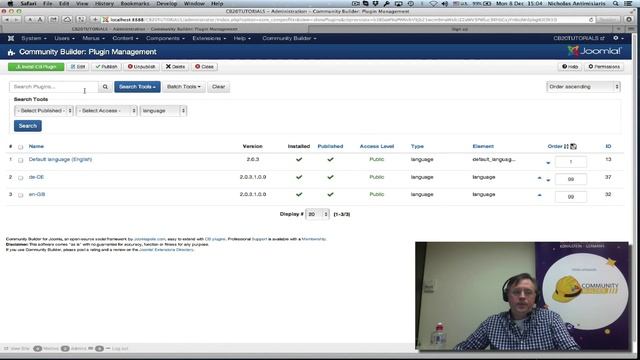Click the Clear button
The width and height of the screenshot is (640, 360).
tap(218, 87)
